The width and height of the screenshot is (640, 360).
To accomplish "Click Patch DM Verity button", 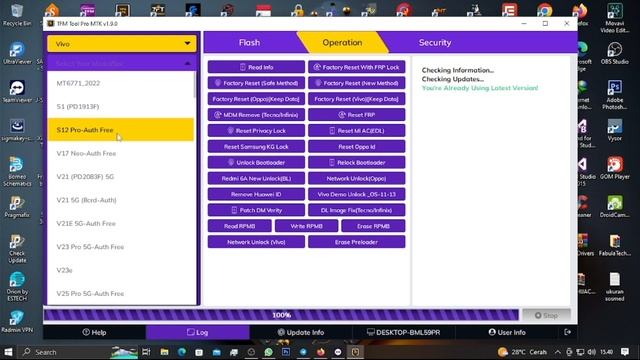I will click(x=256, y=210).
